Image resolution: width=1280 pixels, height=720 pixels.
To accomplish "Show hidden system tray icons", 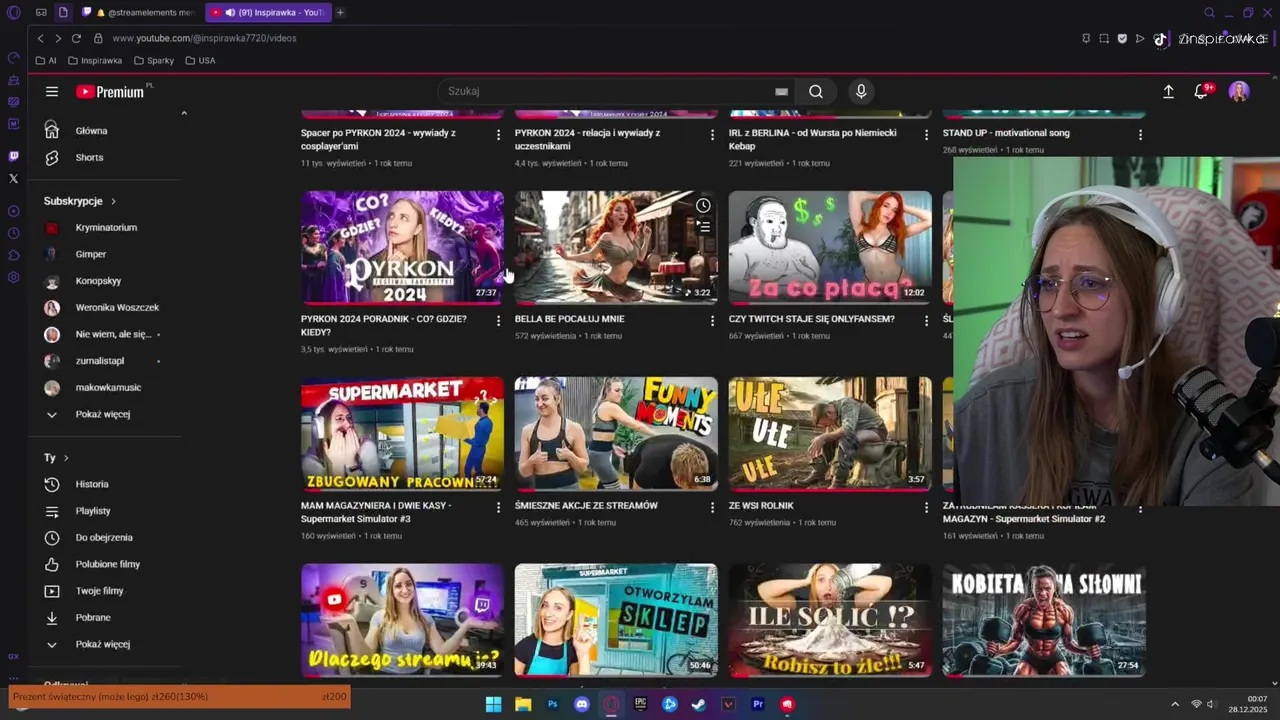I will [x=1175, y=704].
